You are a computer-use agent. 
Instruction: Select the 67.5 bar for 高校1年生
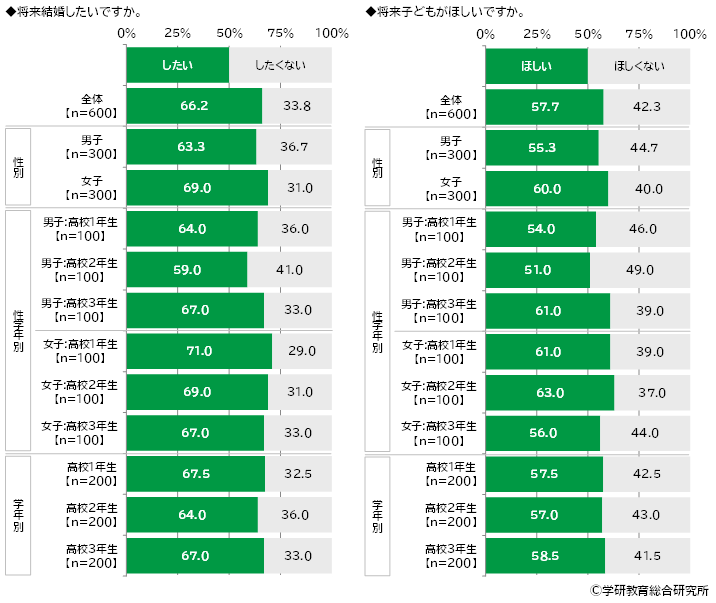coord(195,474)
